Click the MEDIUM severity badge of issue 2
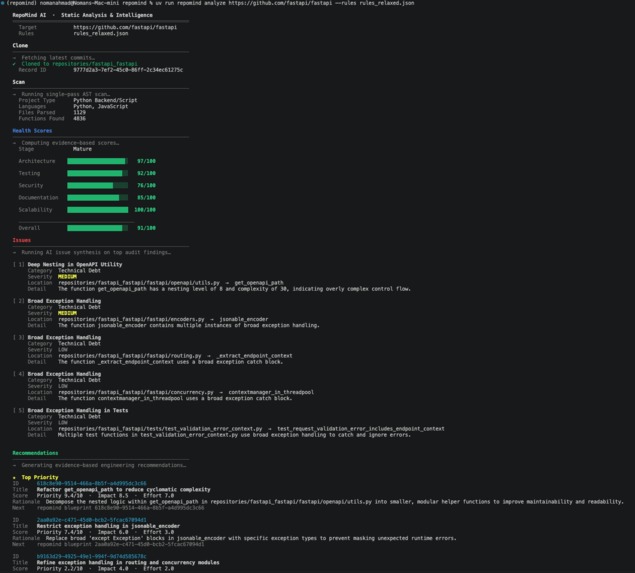This screenshot has width=635, height=573. point(67,313)
